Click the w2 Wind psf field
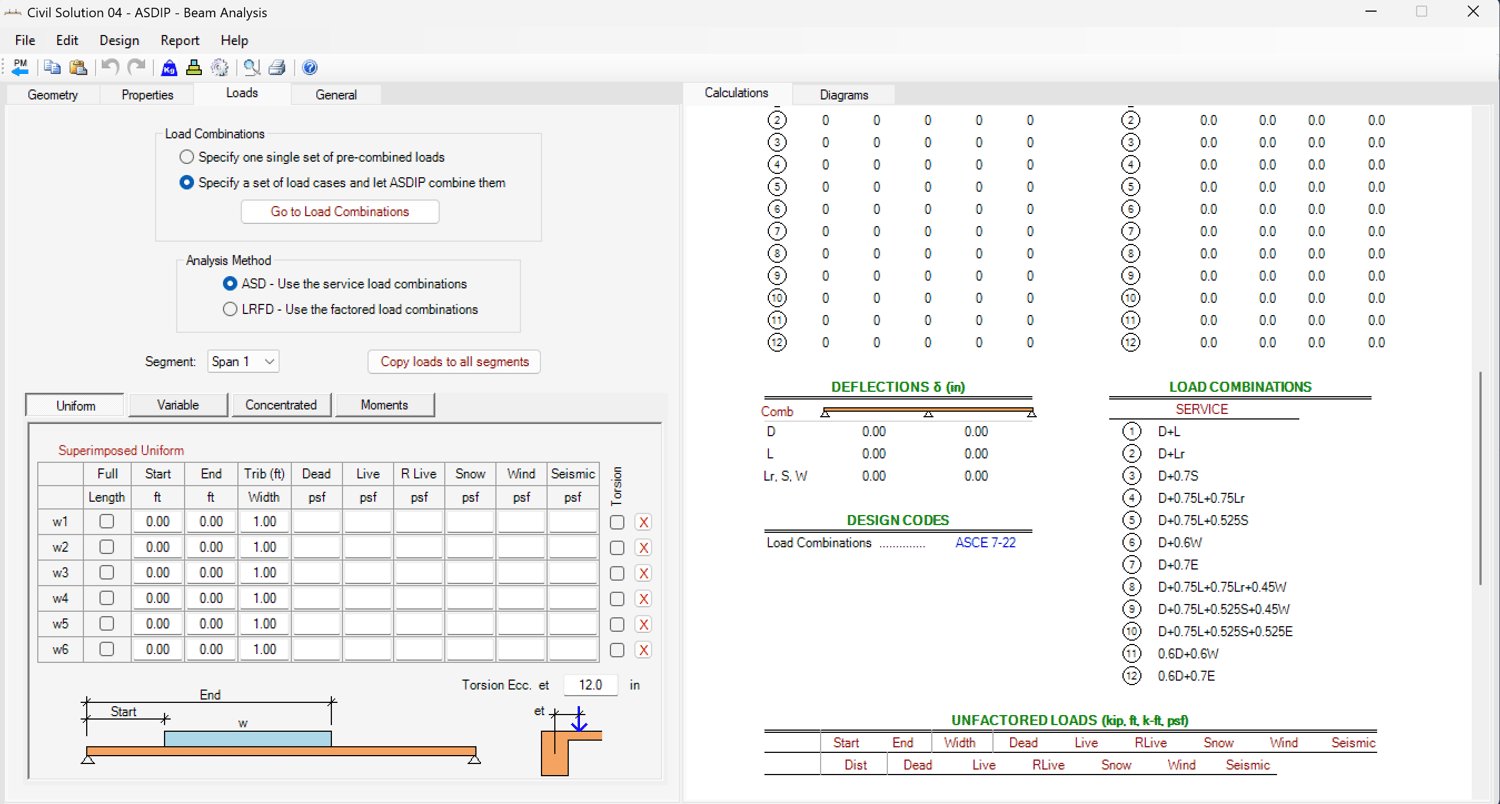1500x804 pixels. coord(521,547)
